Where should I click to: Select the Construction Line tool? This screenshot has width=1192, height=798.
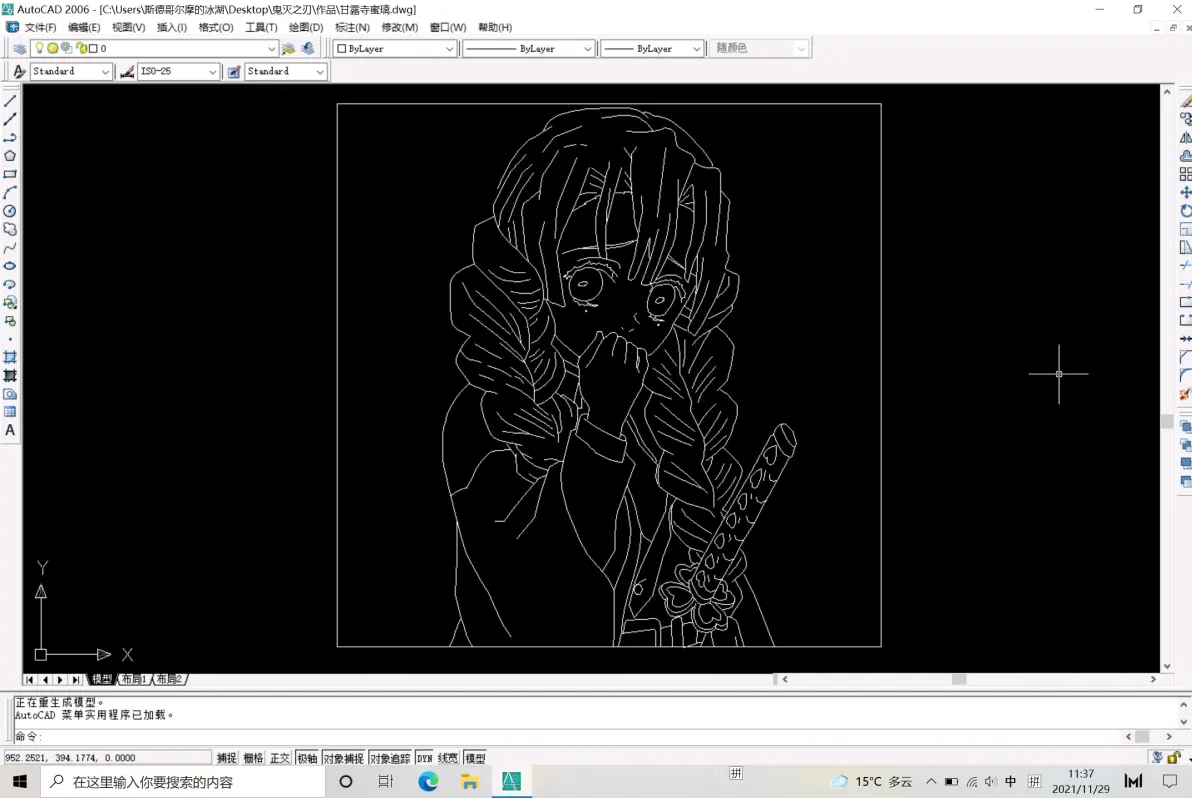point(10,119)
